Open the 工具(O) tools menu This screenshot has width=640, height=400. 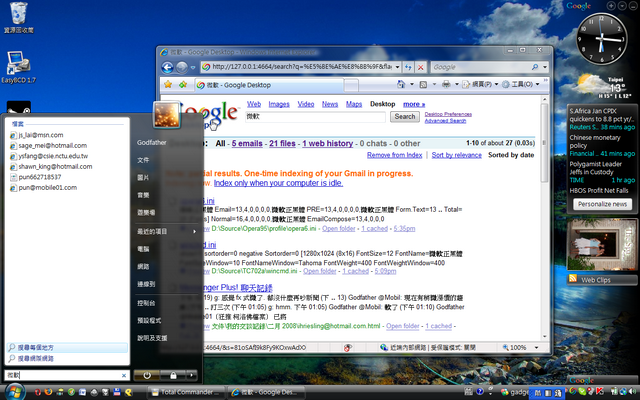[x=521, y=84]
